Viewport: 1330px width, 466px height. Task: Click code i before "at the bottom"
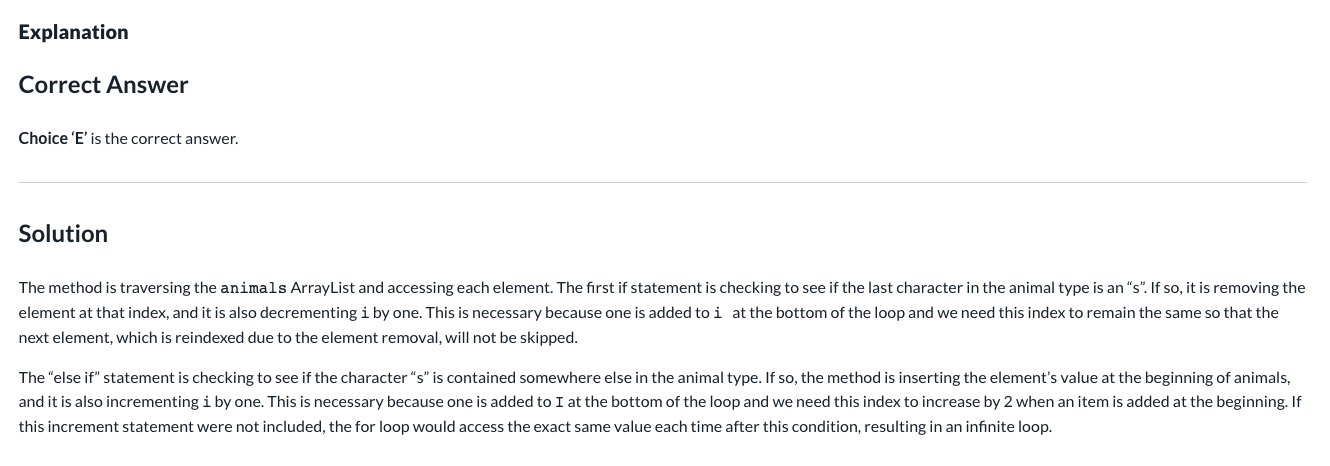pyautogui.click(x=718, y=313)
